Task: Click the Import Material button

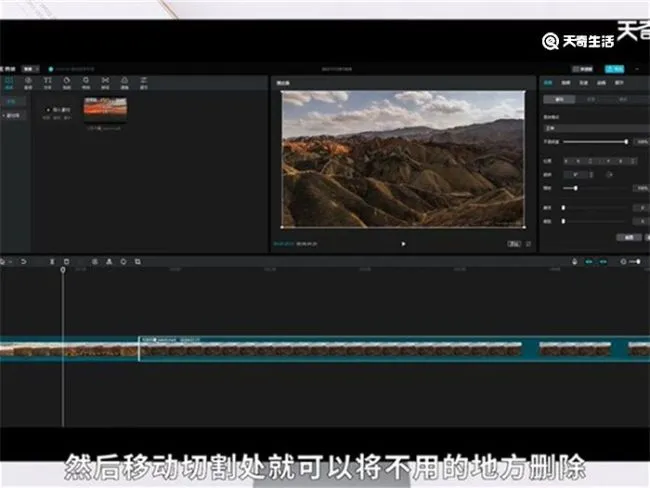Action: click(x=58, y=110)
